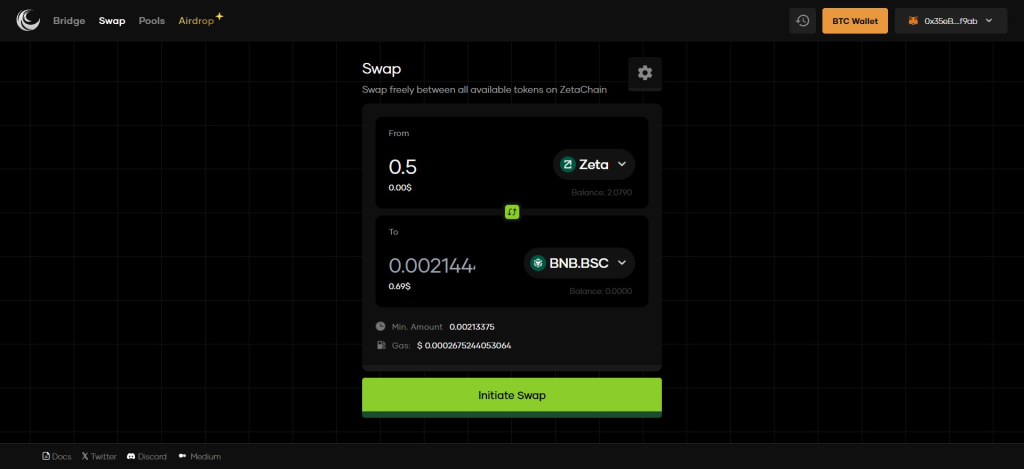Image resolution: width=1024 pixels, height=469 pixels.
Task: Expand the BNB.BSC token dropdown chevron
Action: [x=622, y=263]
